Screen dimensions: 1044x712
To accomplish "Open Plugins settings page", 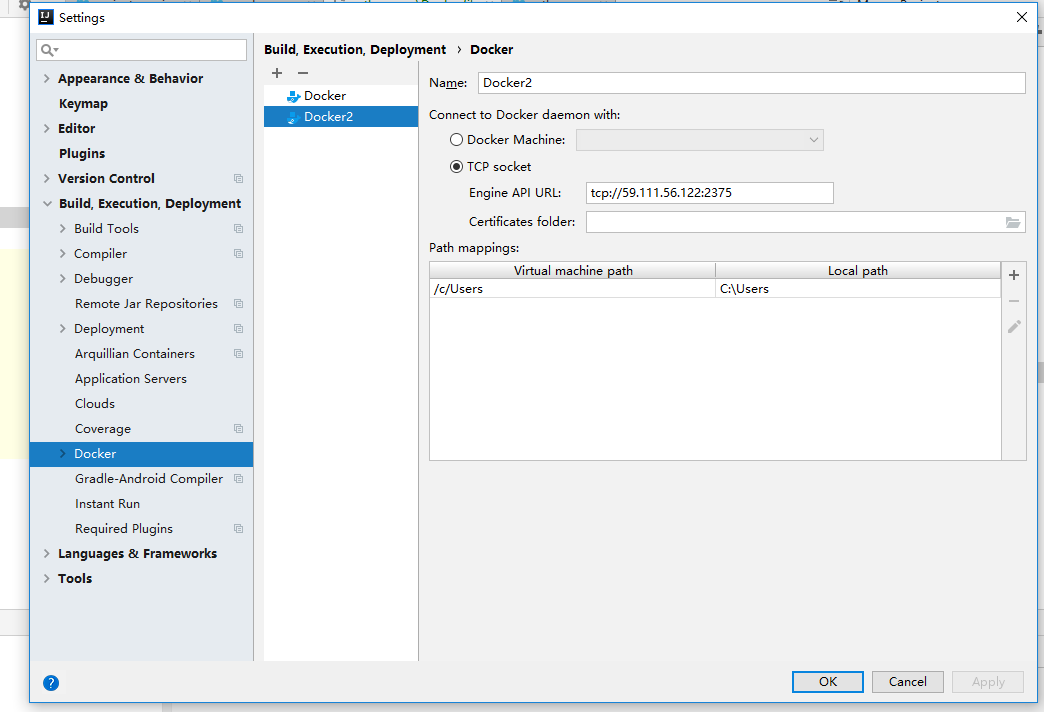I will pyautogui.click(x=82, y=154).
